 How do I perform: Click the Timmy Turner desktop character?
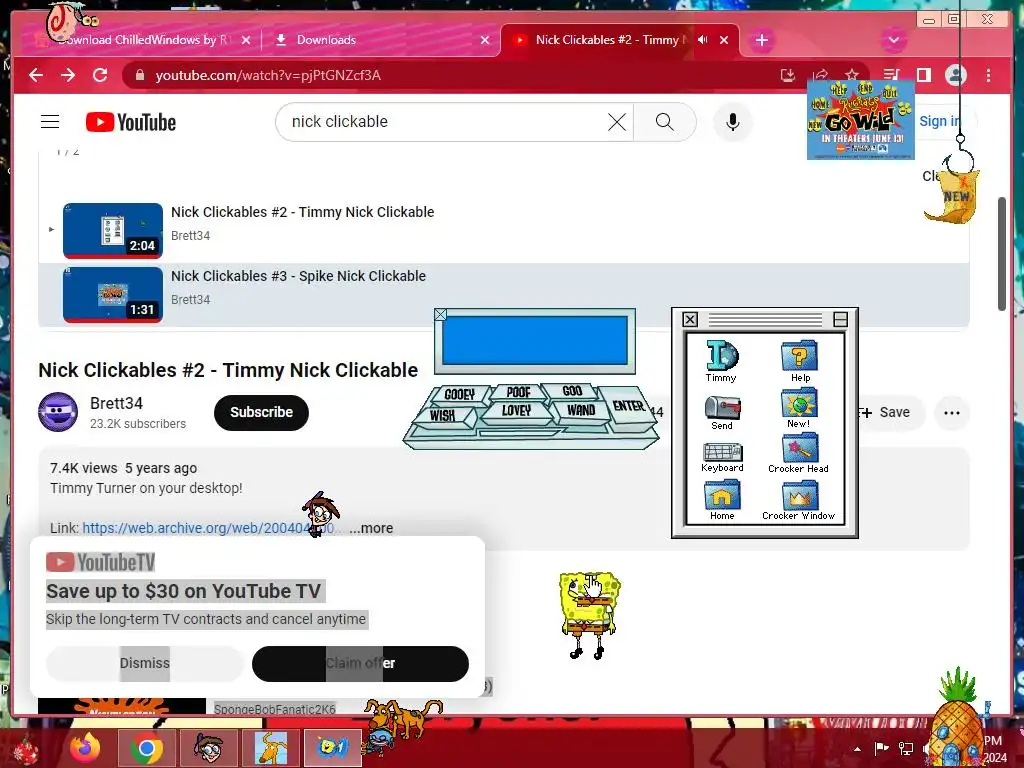(x=320, y=514)
